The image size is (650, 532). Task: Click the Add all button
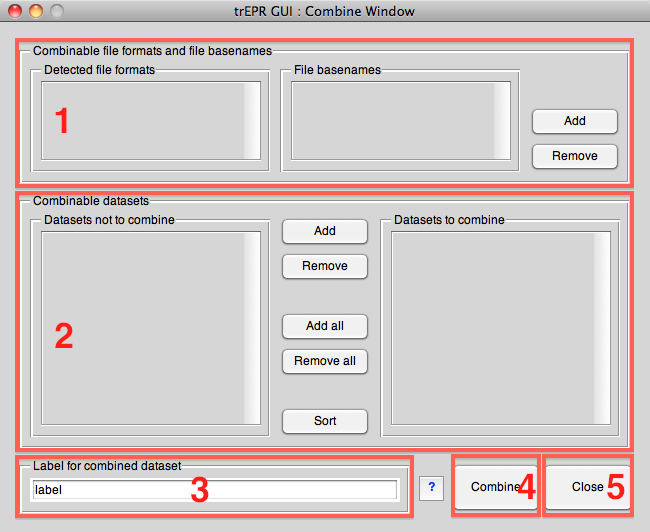[x=325, y=326]
